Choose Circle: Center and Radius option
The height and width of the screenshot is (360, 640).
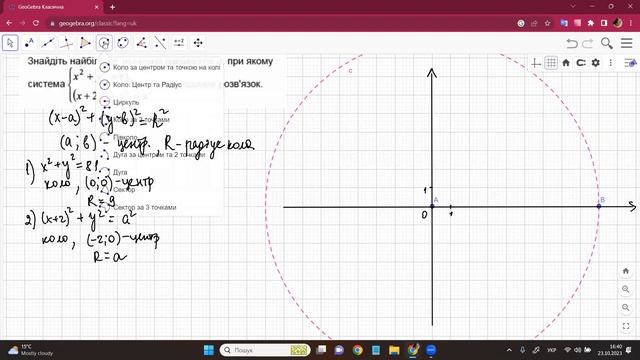point(160,84)
